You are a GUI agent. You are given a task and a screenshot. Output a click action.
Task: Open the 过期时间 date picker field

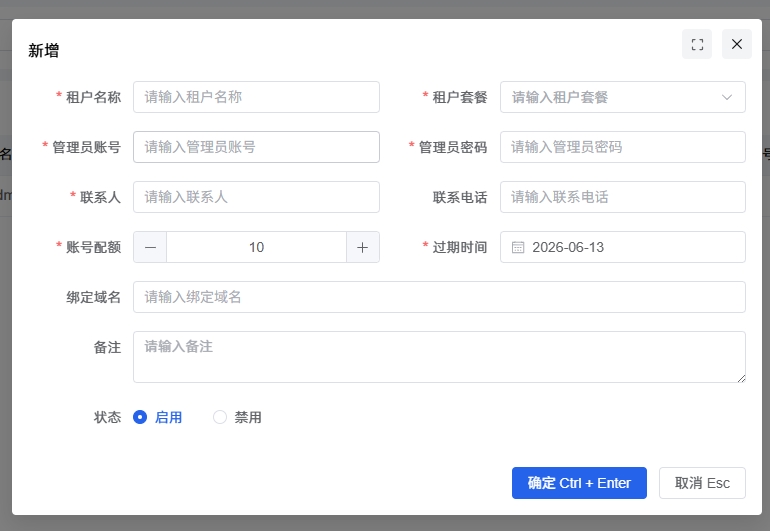[x=623, y=247]
